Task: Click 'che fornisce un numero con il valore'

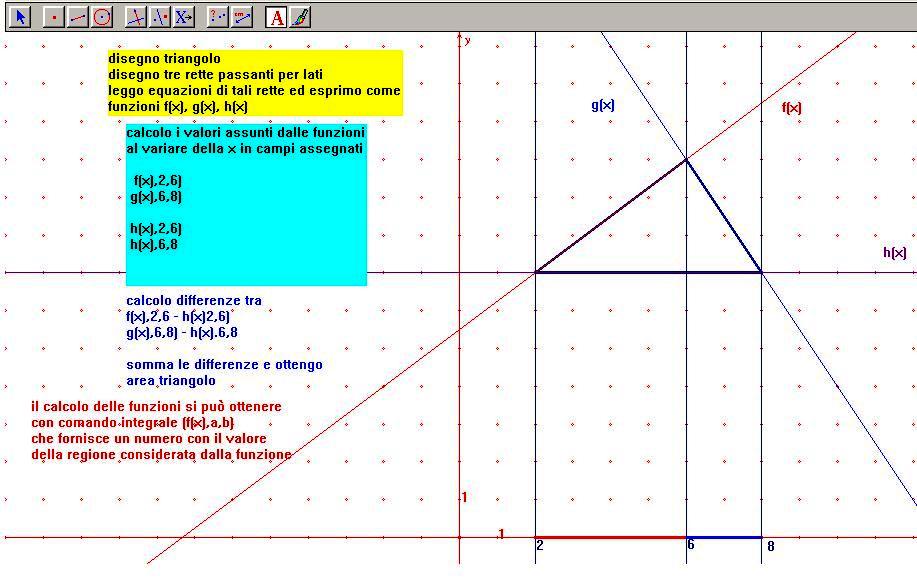Action: 149,439
